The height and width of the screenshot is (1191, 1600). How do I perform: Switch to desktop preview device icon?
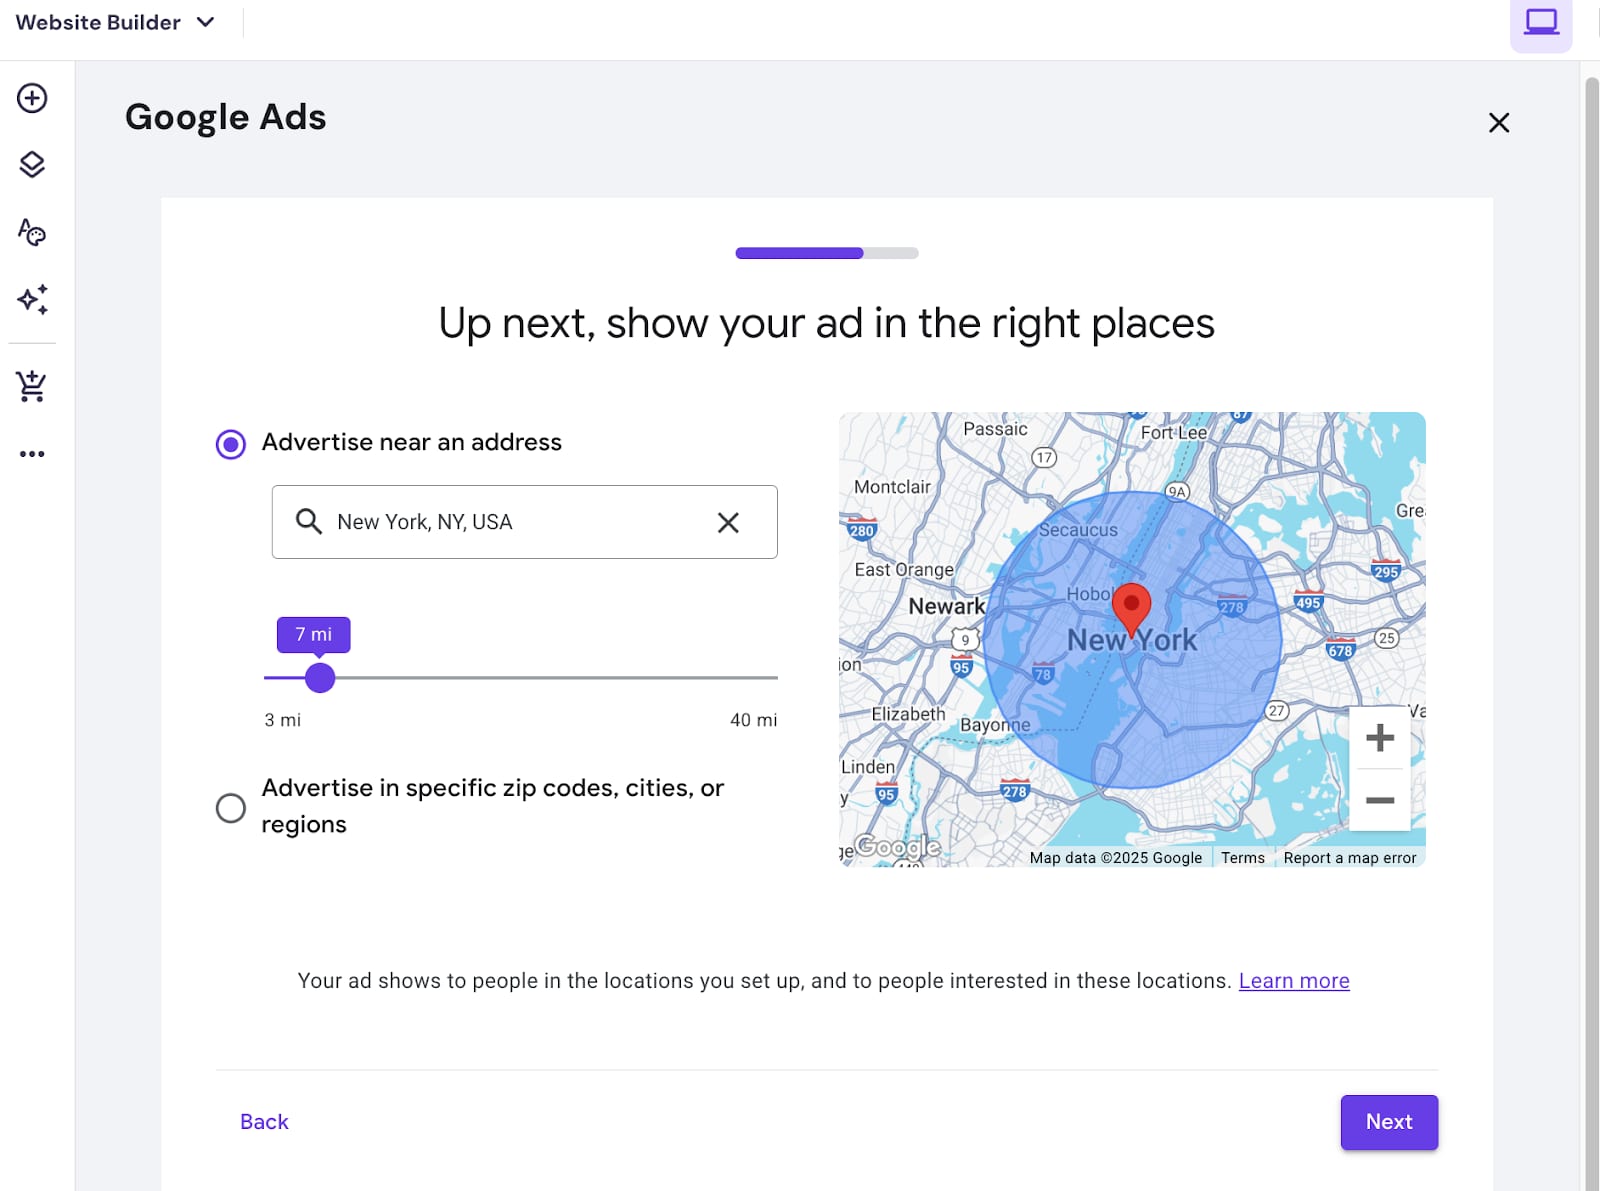(1540, 22)
